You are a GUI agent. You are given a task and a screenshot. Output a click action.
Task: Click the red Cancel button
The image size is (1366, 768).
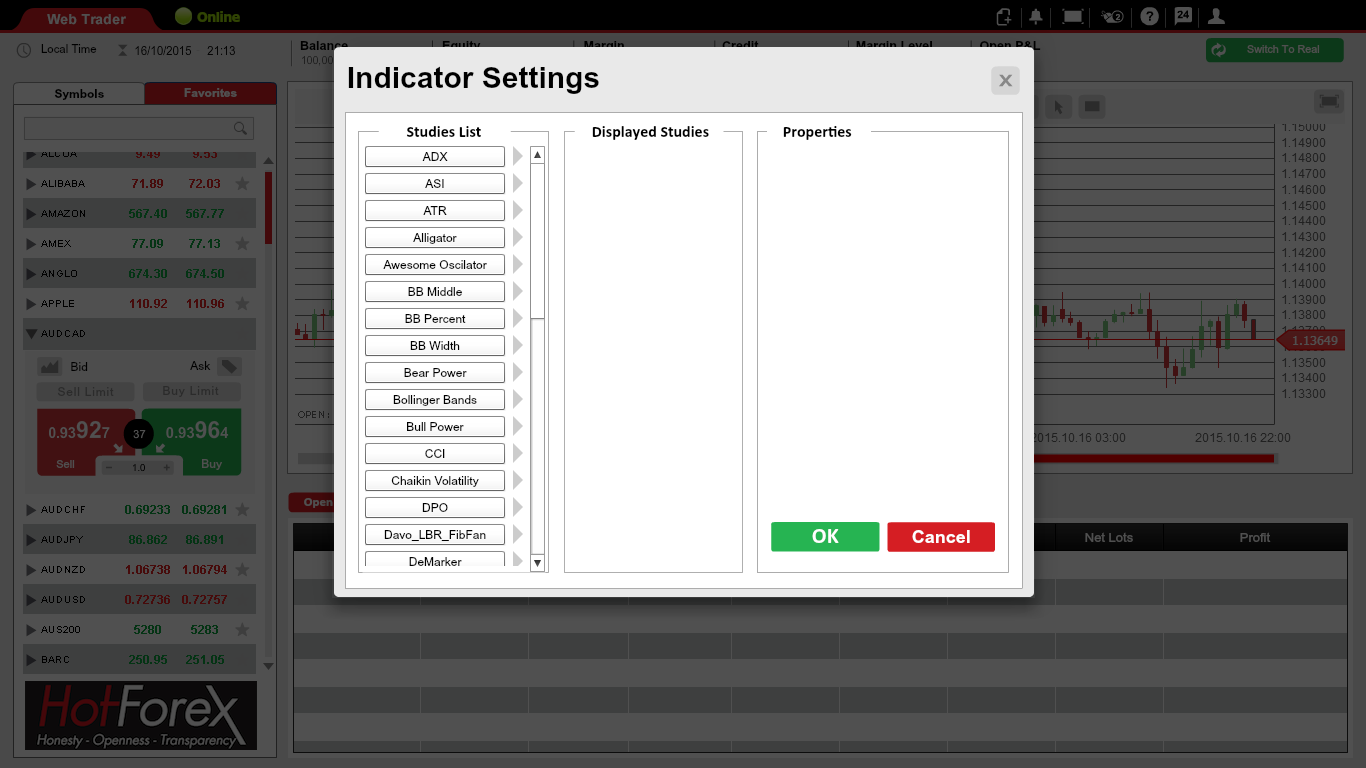tap(941, 537)
